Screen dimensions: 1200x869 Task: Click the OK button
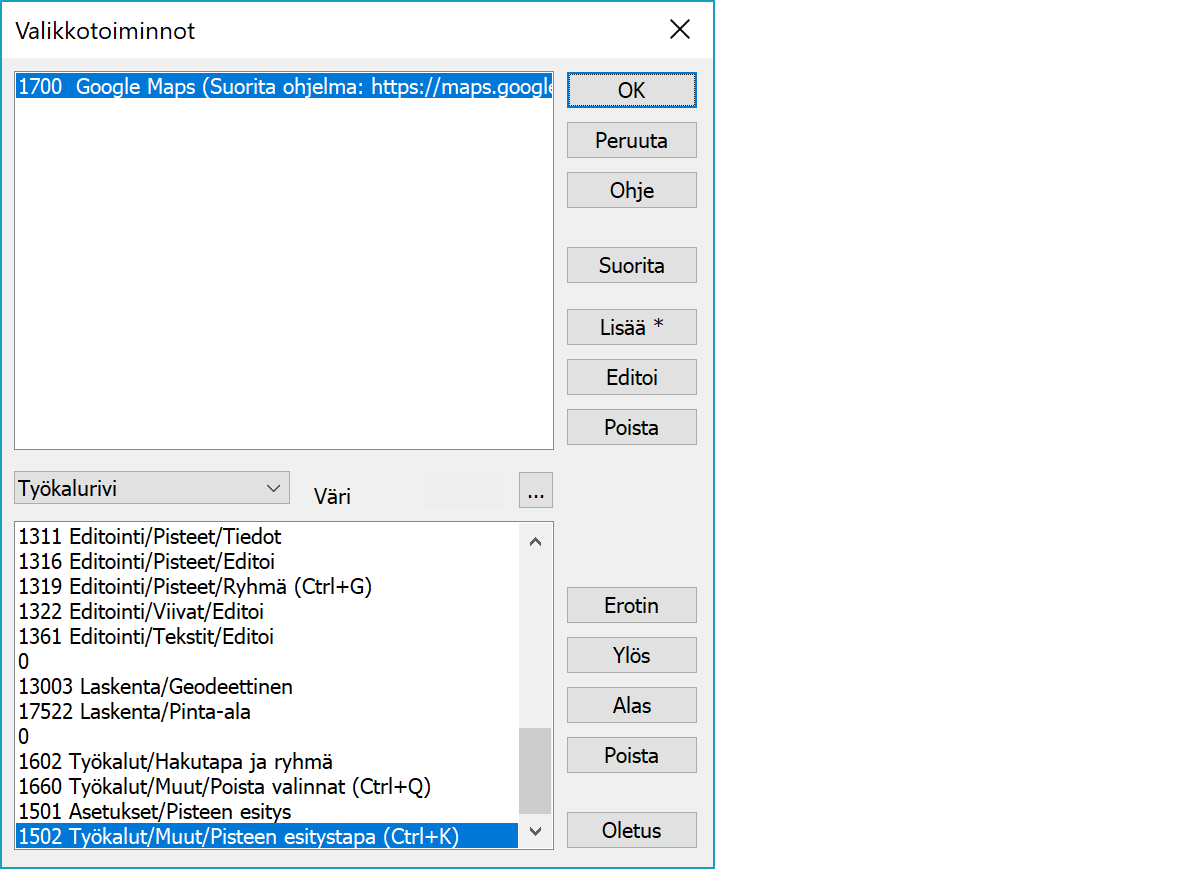pyautogui.click(x=631, y=90)
